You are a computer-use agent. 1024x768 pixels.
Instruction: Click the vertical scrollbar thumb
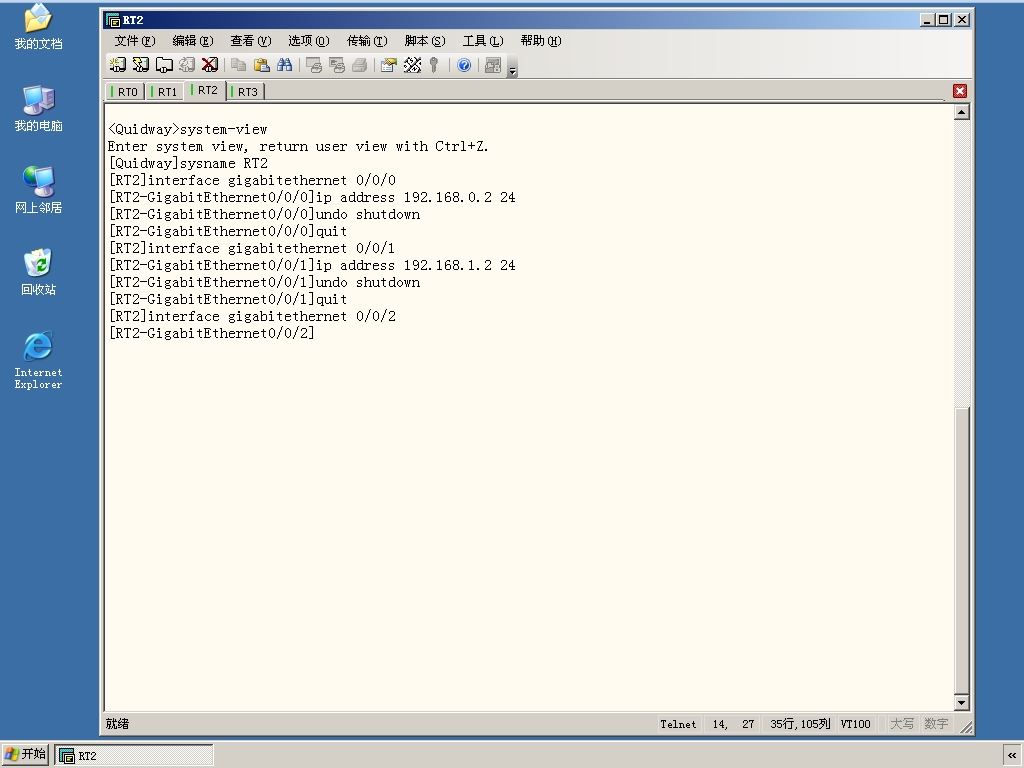click(961, 550)
